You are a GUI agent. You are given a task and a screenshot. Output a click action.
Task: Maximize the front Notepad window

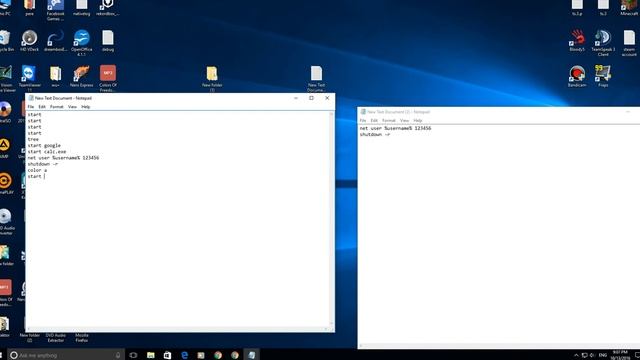click(x=311, y=98)
